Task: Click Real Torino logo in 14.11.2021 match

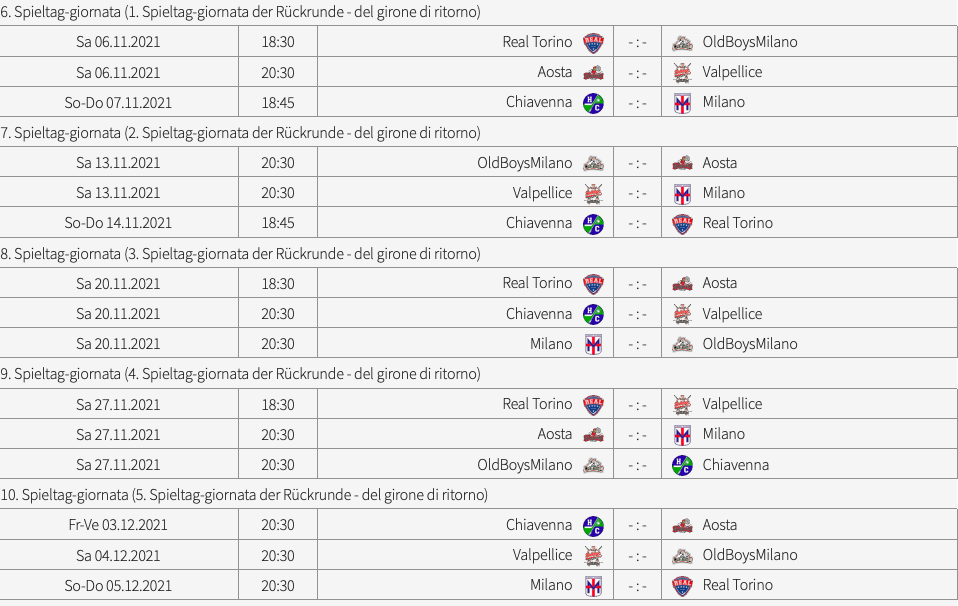Action: coord(682,224)
